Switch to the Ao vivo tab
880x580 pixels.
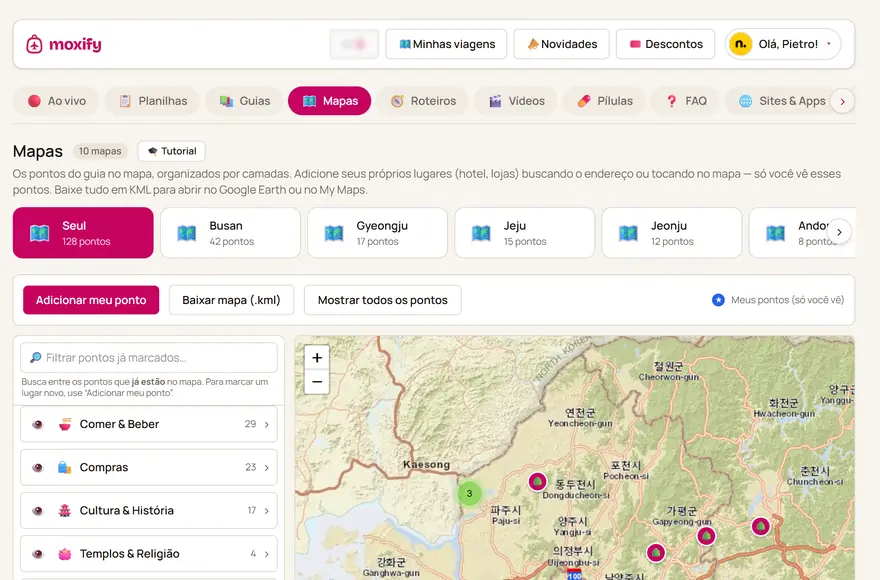coord(57,101)
